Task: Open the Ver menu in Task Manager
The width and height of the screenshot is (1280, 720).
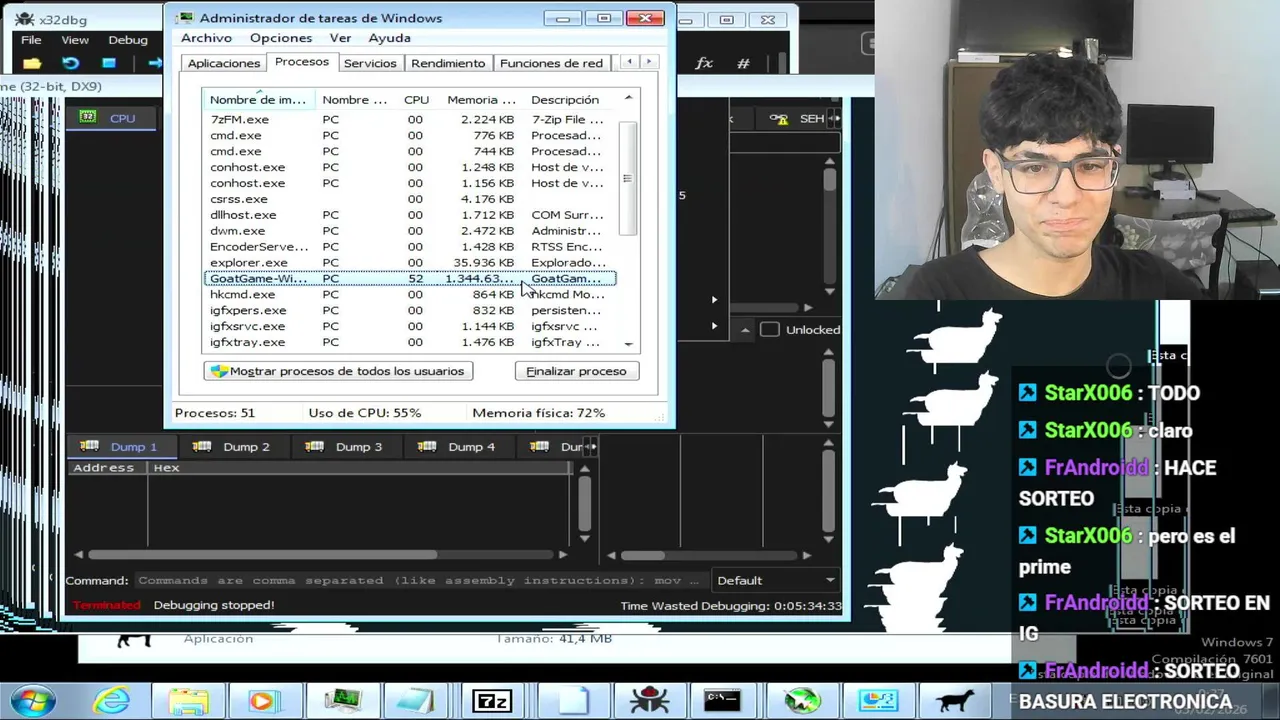Action: 340,38
